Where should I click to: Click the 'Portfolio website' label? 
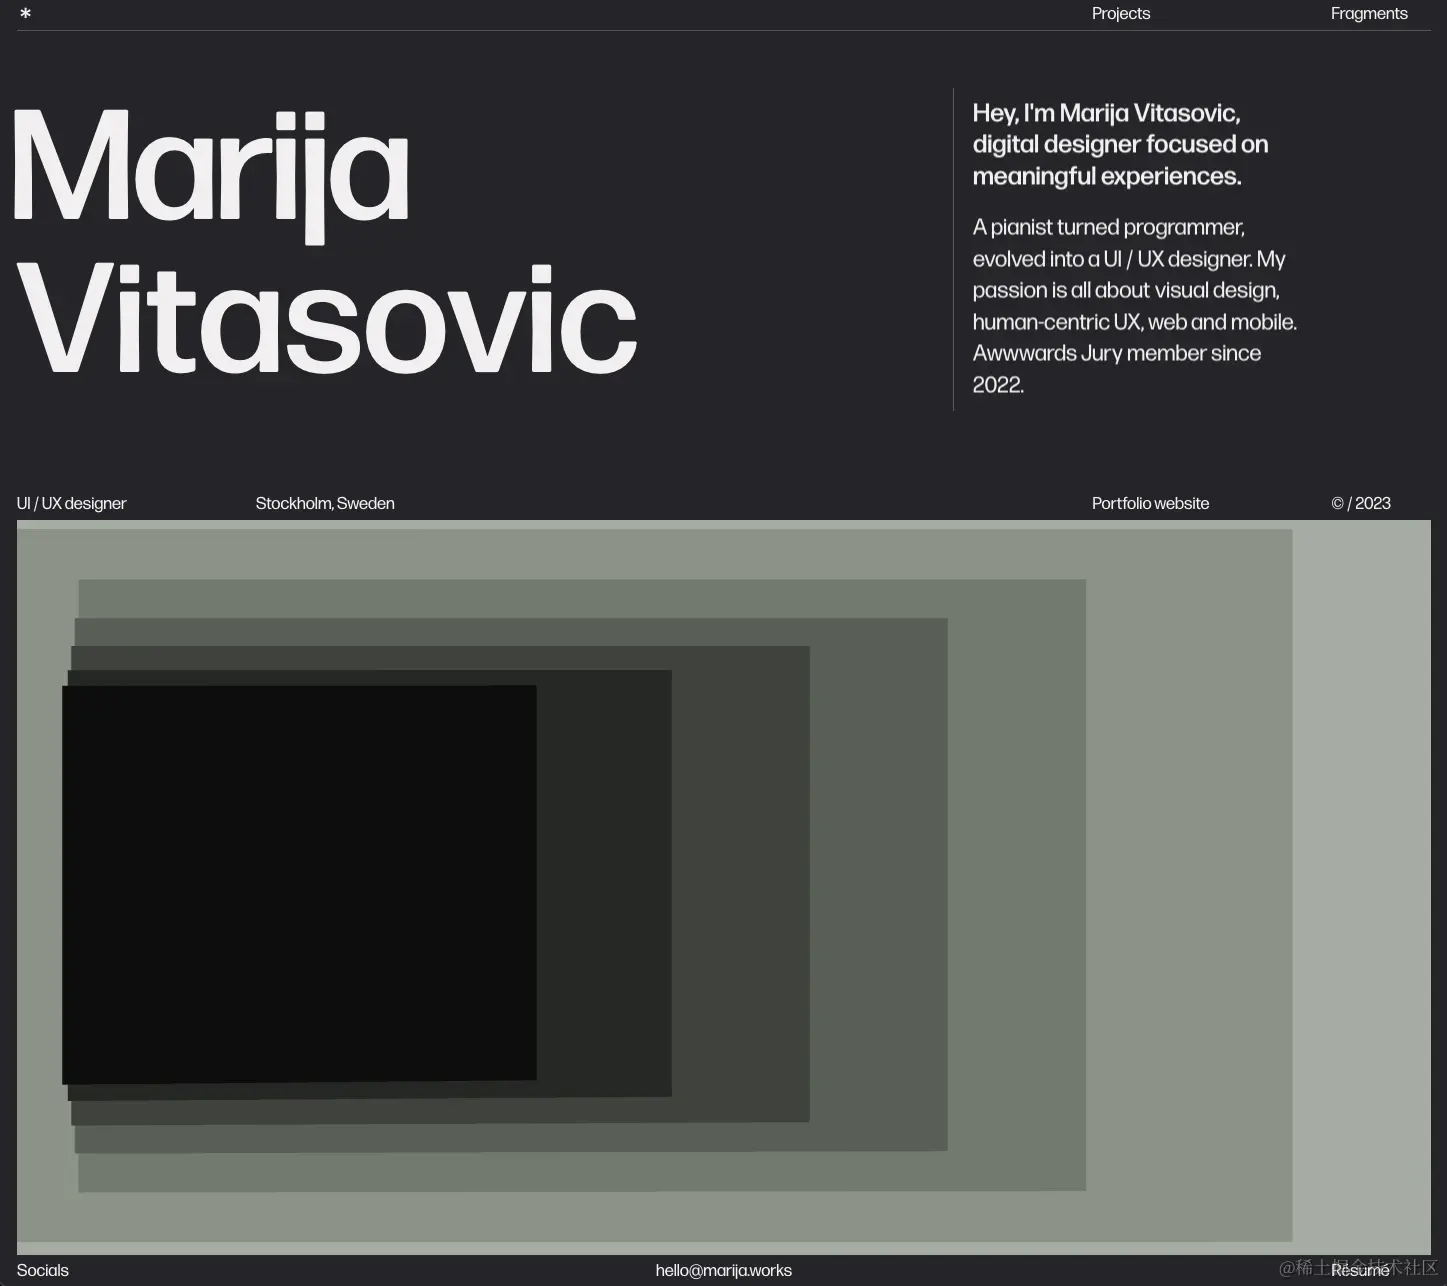pyautogui.click(x=1150, y=503)
